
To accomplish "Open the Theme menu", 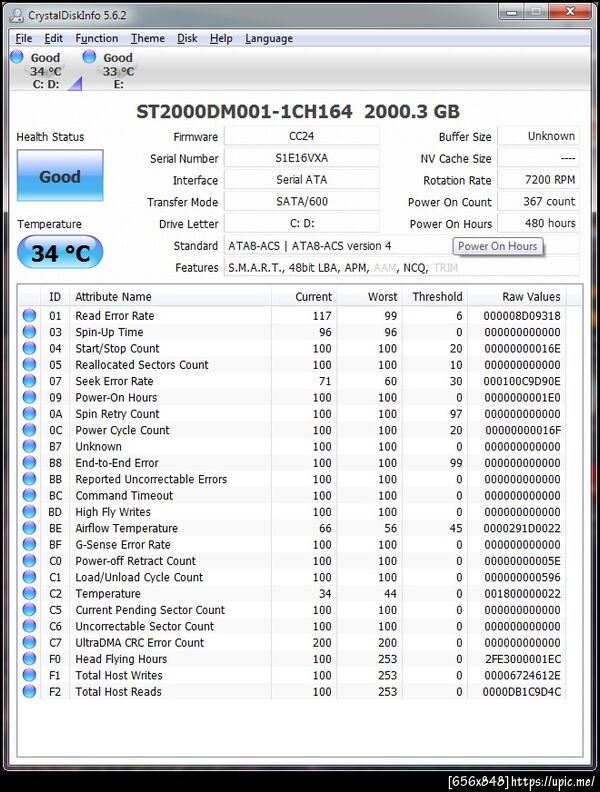I will (x=148, y=38).
